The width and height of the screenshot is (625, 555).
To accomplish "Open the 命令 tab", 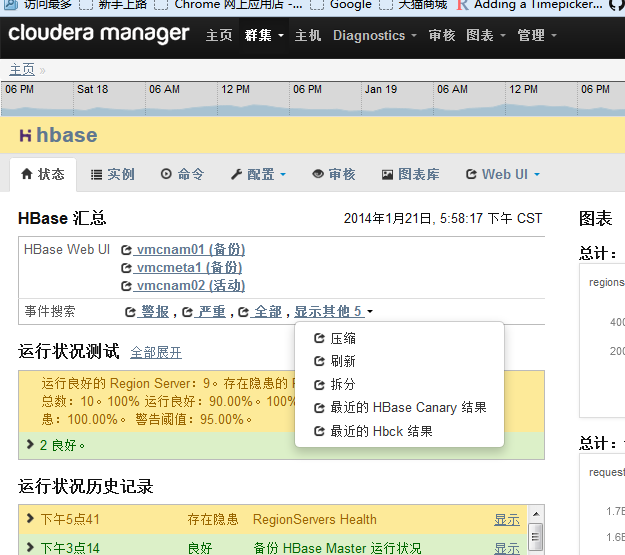I will pyautogui.click(x=183, y=175).
